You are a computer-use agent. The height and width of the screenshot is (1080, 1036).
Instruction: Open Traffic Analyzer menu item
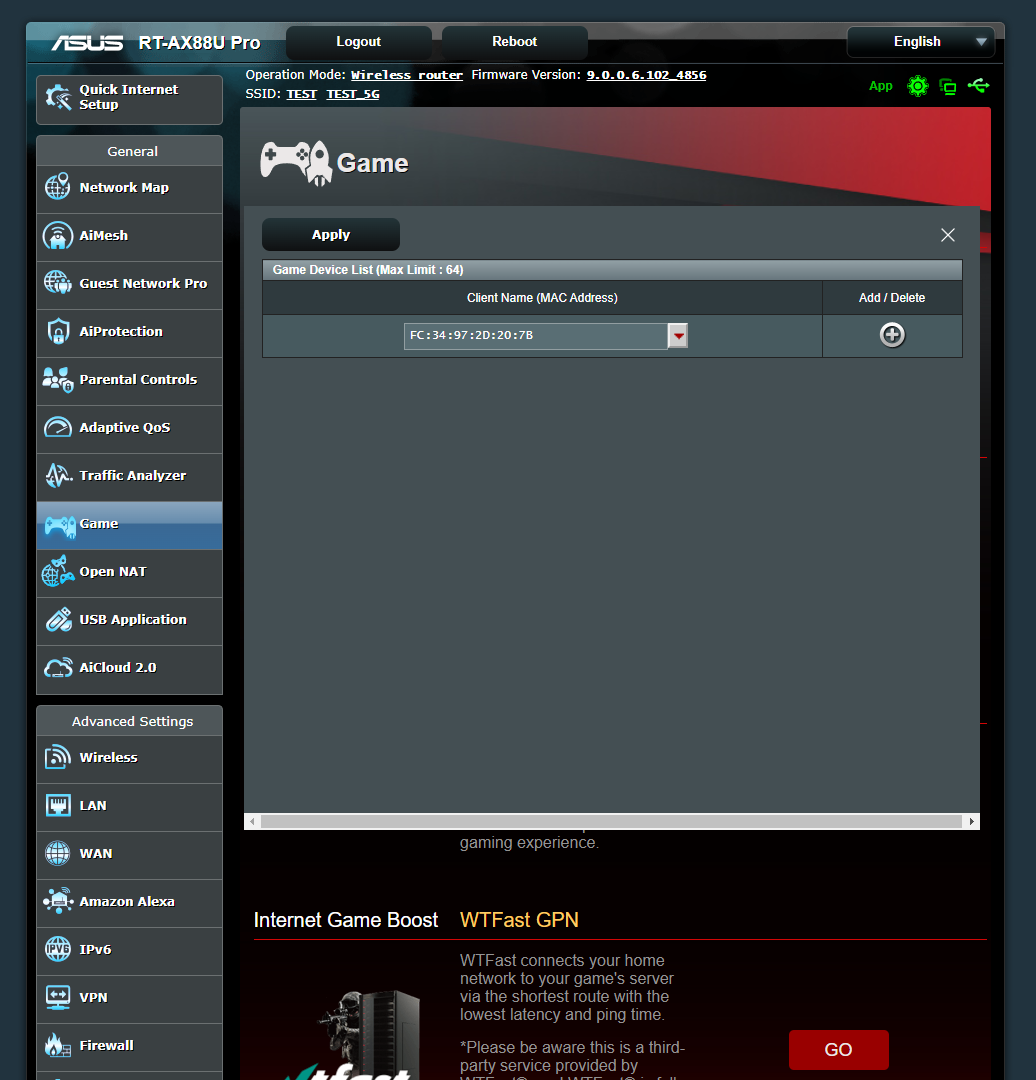coord(130,477)
